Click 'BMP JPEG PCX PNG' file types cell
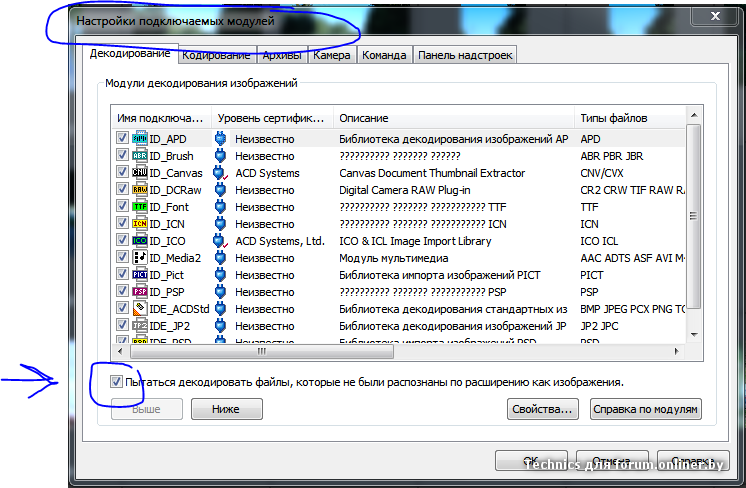 [x=632, y=309]
